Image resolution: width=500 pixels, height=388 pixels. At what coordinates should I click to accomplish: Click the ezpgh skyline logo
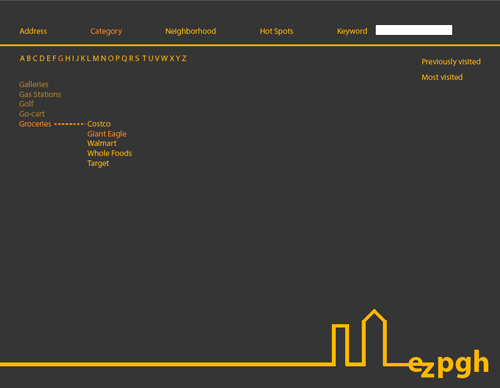[411, 344]
